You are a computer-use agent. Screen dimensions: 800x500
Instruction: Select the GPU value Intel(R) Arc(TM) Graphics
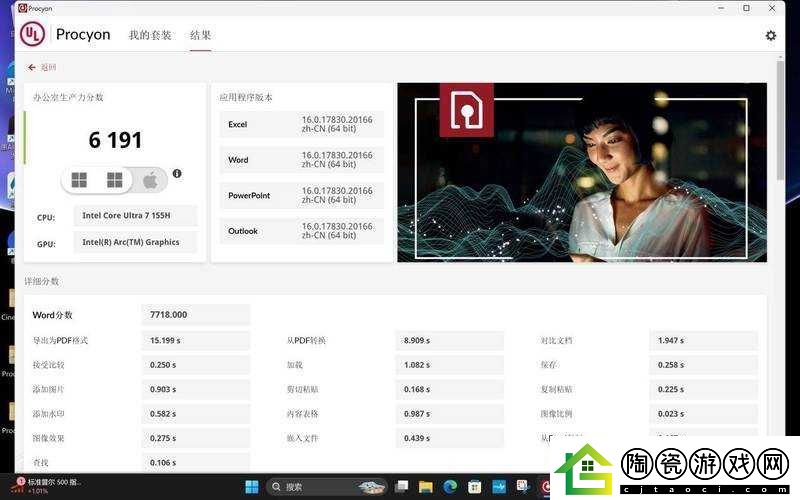(135, 242)
